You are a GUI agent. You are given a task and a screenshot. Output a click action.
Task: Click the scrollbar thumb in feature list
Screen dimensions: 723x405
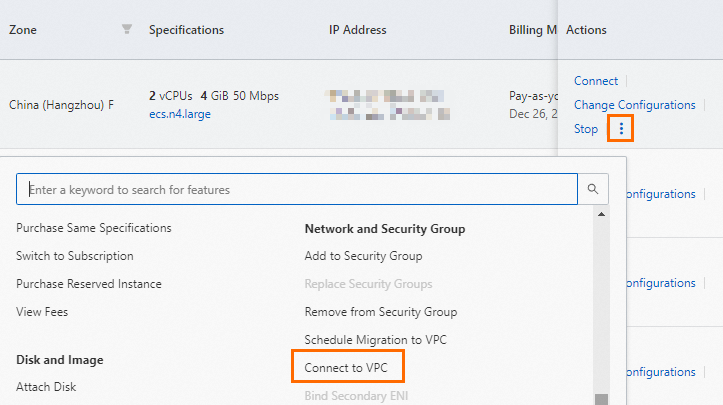point(601,399)
